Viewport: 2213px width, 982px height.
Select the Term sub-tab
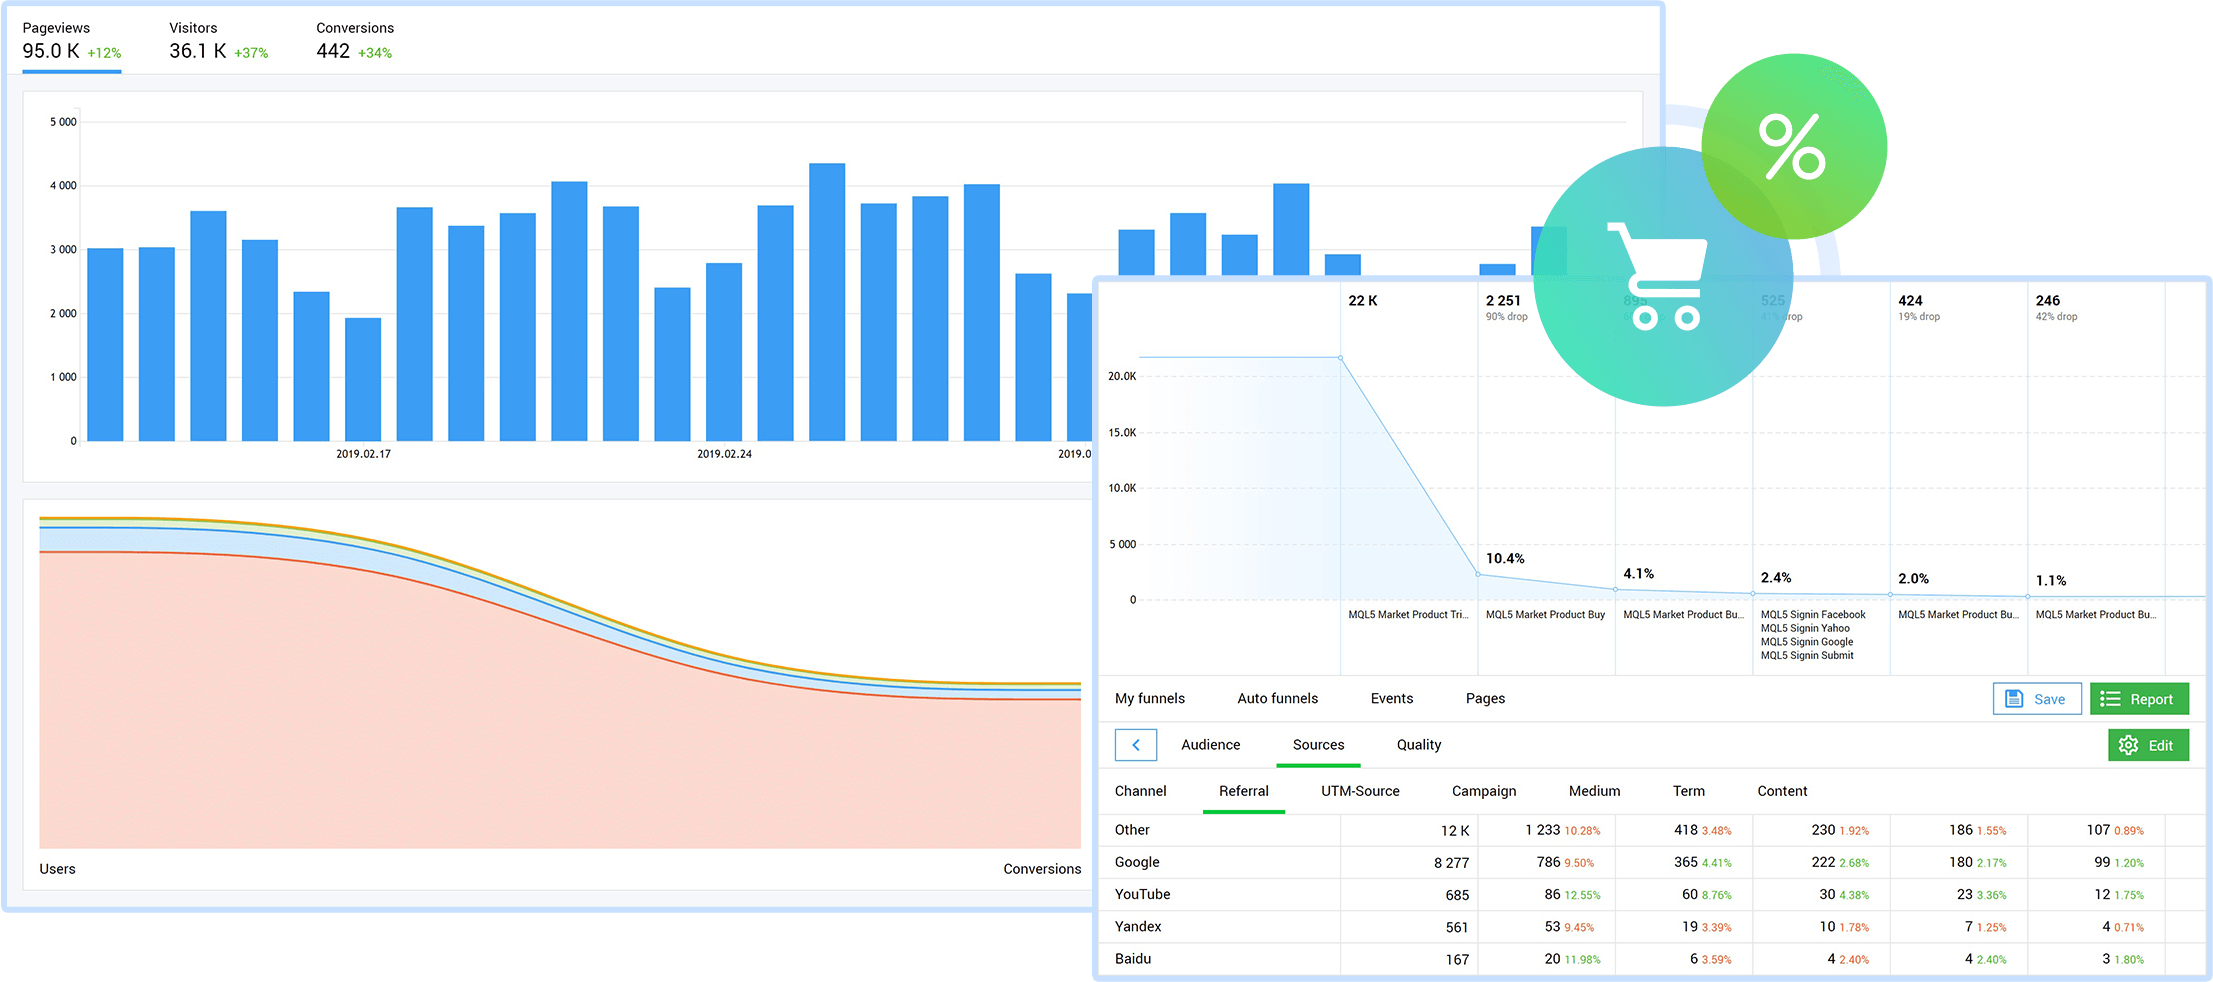(1689, 791)
